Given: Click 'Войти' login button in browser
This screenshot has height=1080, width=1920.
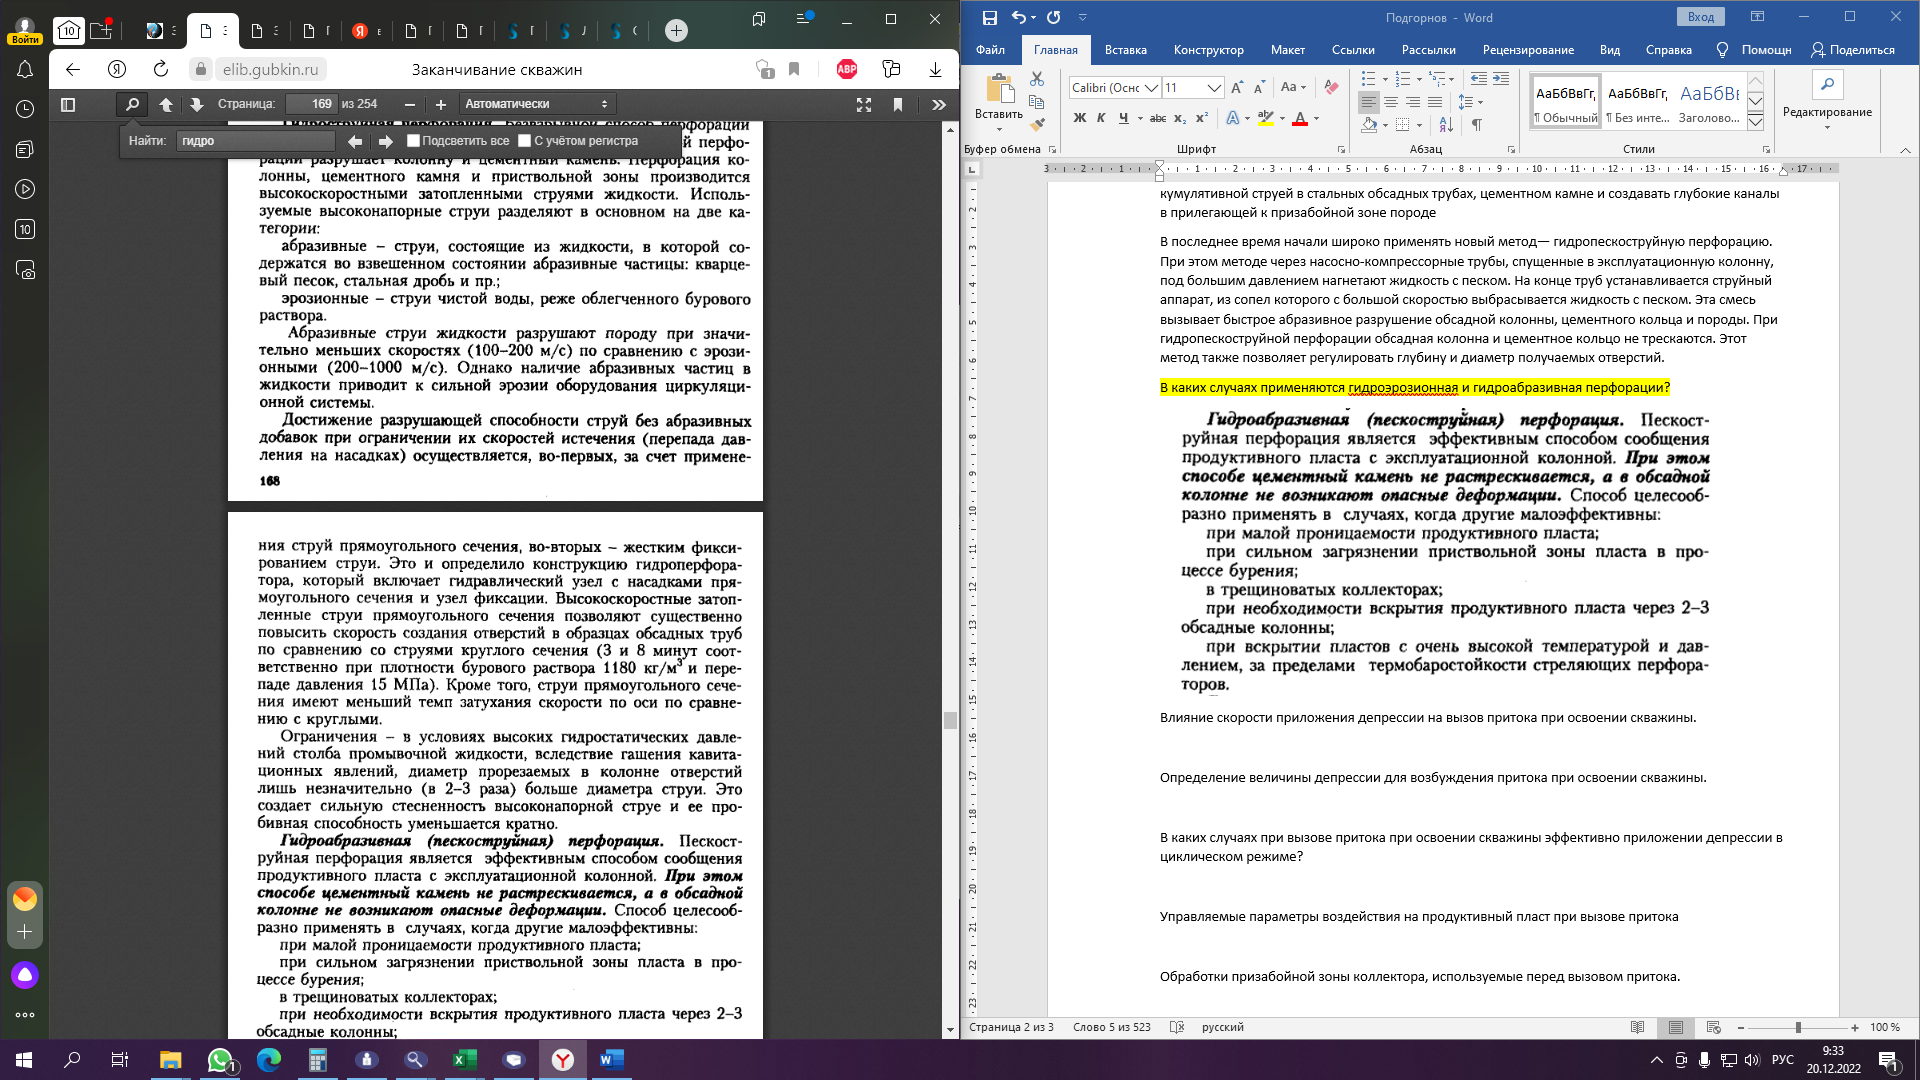Looking at the screenshot, I should pyautogui.click(x=25, y=39).
